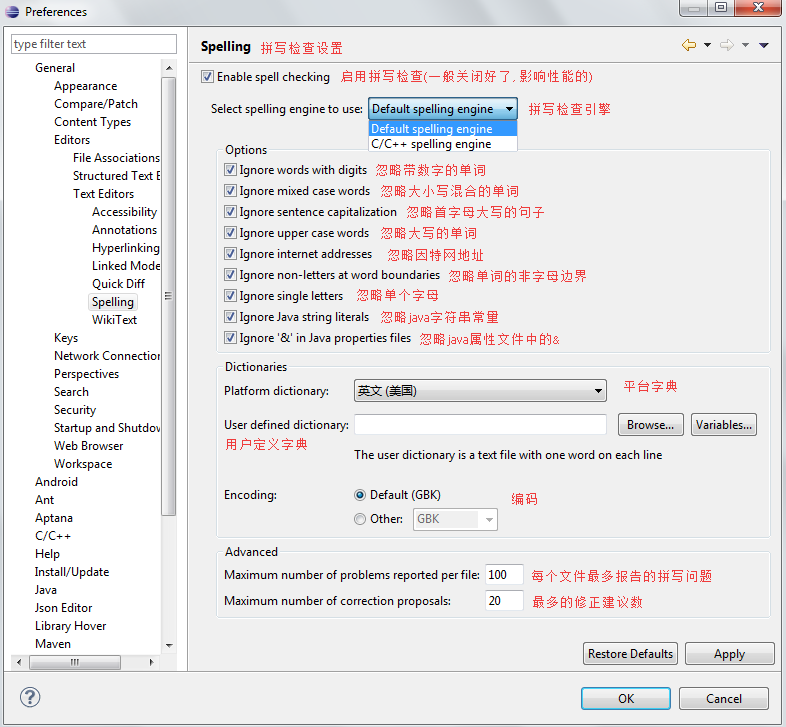This screenshot has height=727, width=786.
Task: Toggle Ignore mixed case words
Action: tap(230, 191)
